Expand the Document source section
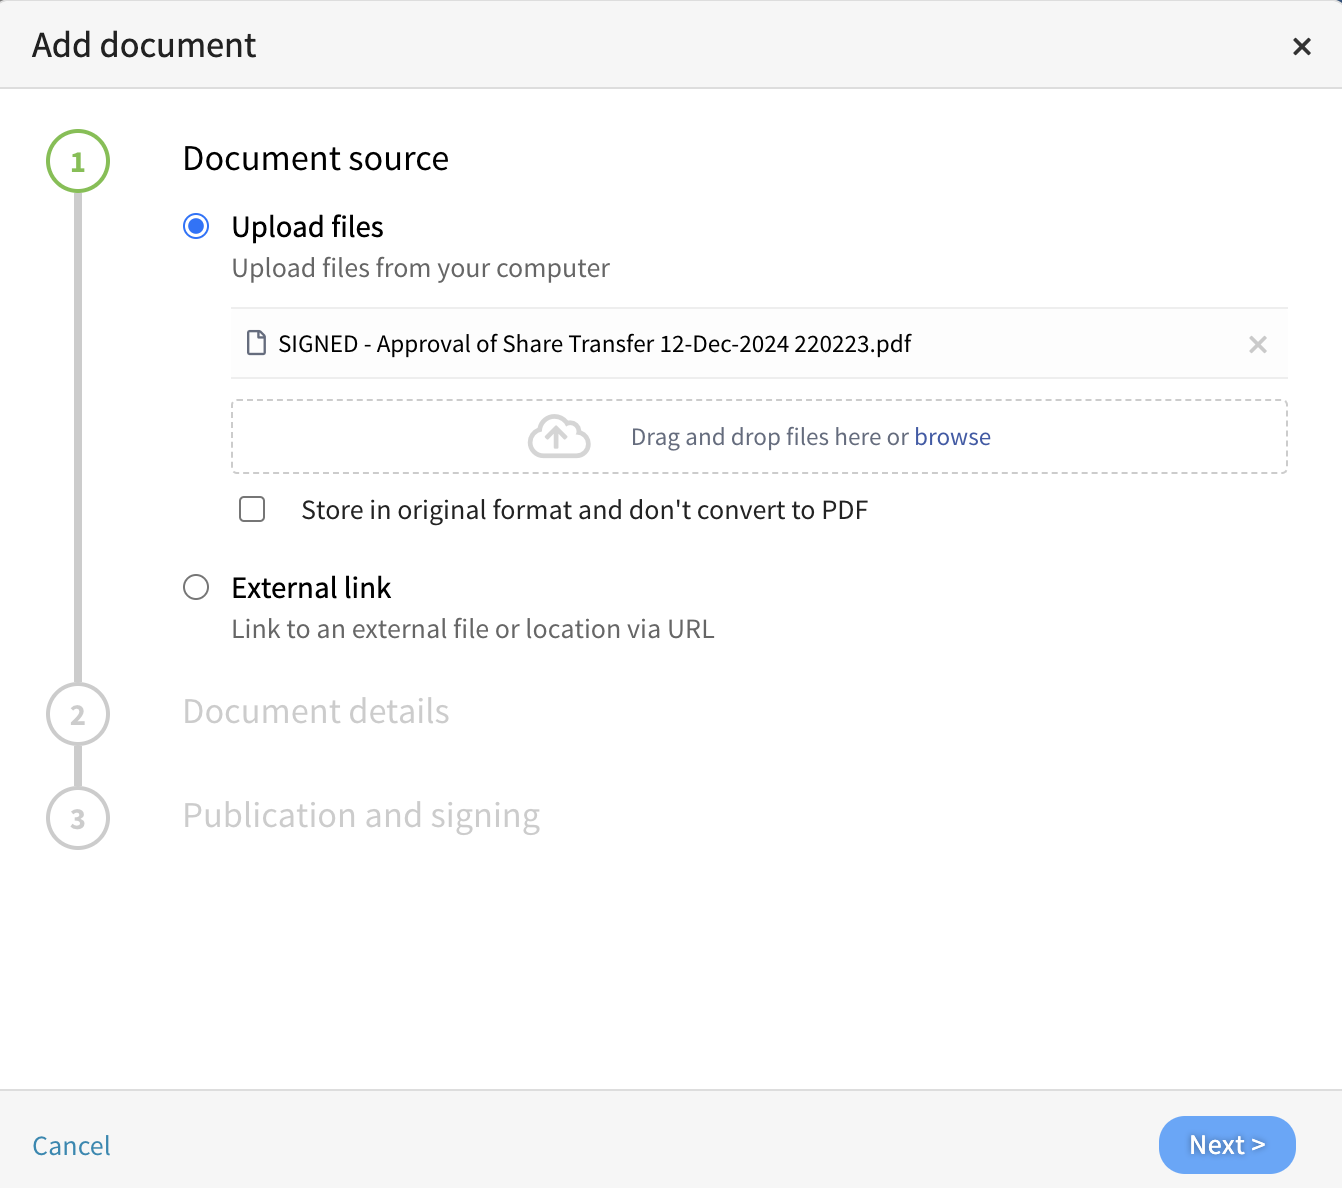 [x=315, y=158]
